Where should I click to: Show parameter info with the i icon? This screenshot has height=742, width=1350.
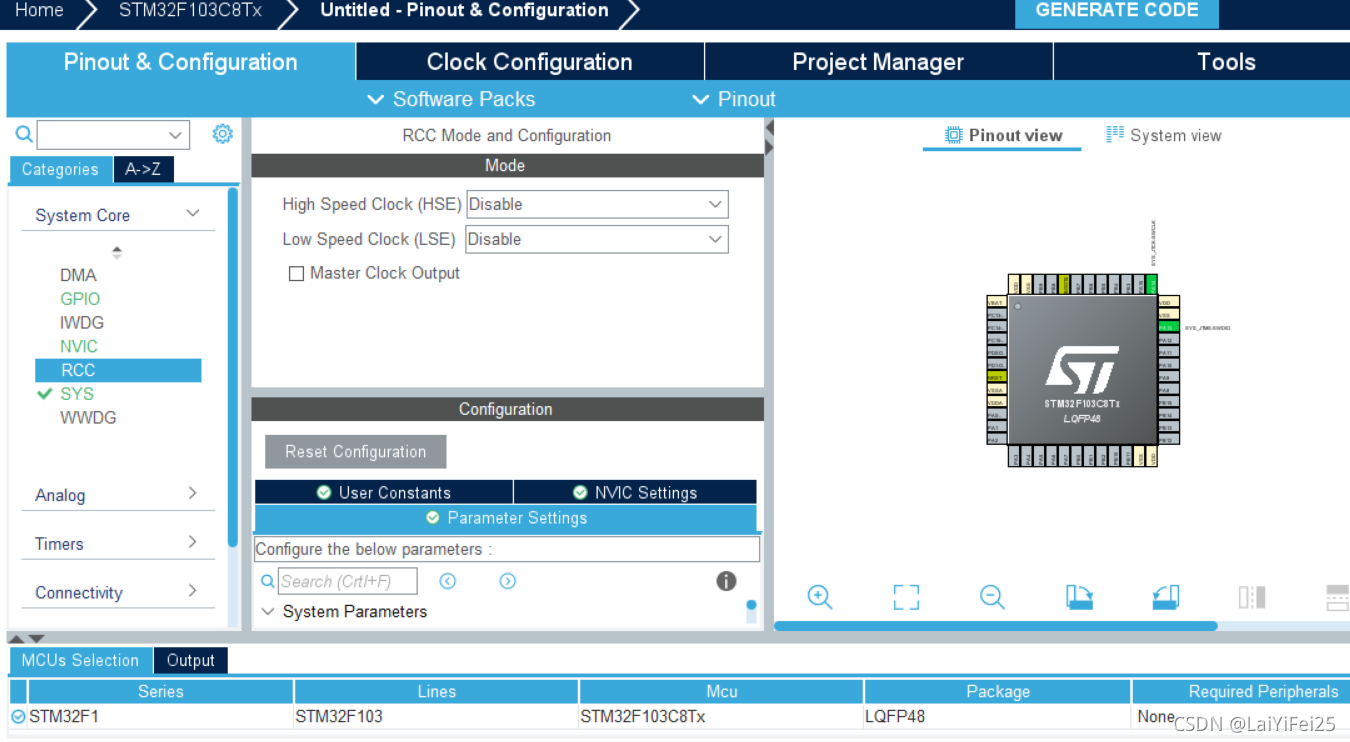(727, 581)
